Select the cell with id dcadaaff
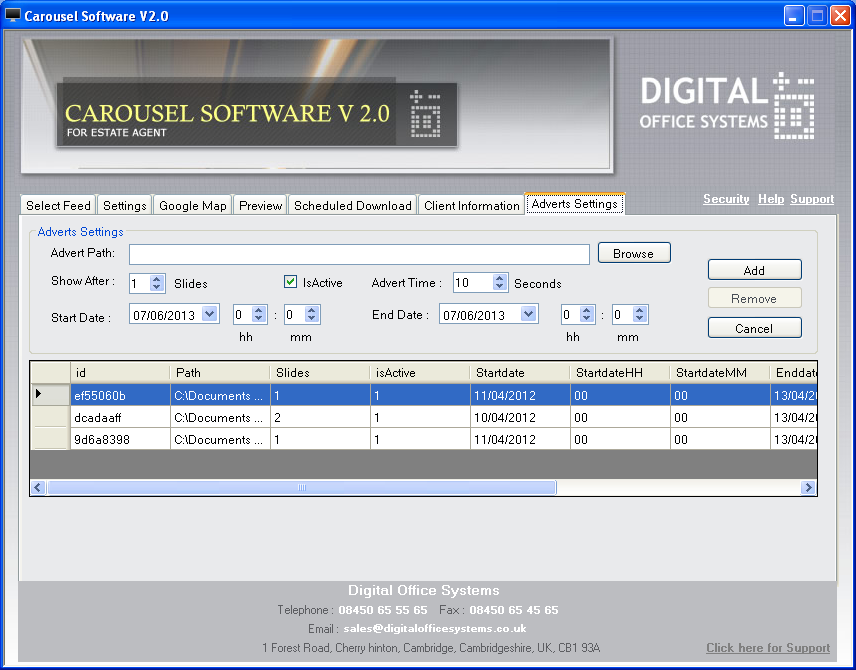The width and height of the screenshot is (856, 670). click(120, 417)
